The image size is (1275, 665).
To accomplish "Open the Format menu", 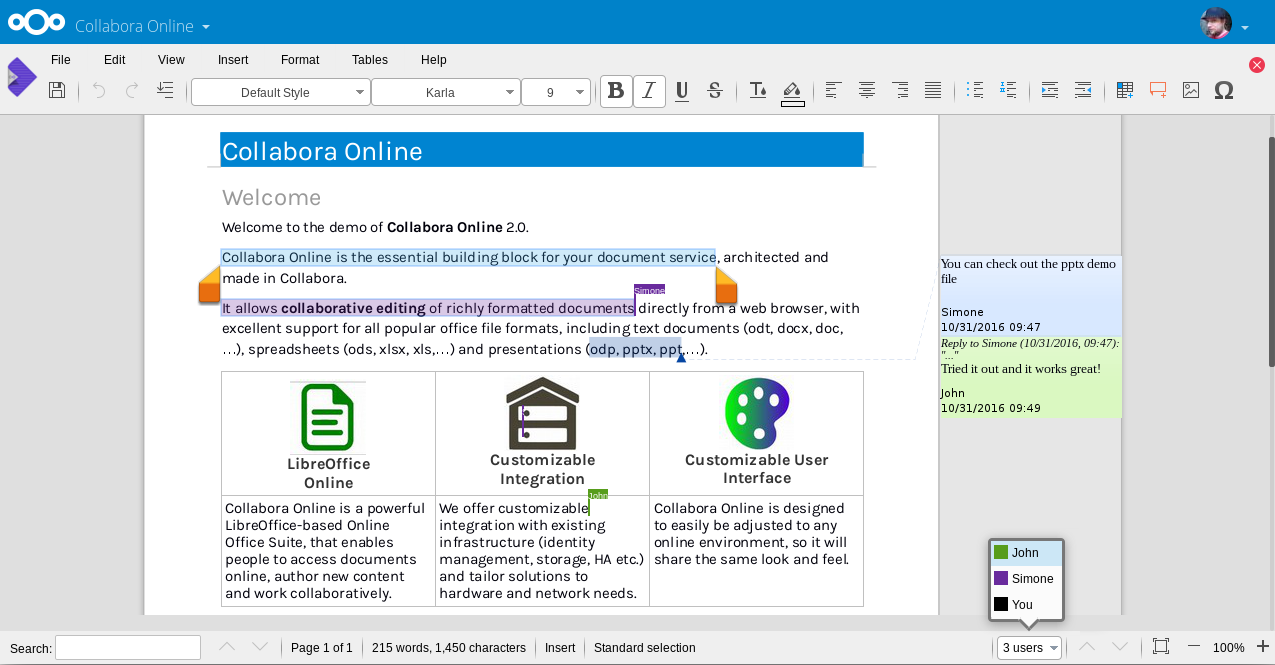I will [x=299, y=59].
